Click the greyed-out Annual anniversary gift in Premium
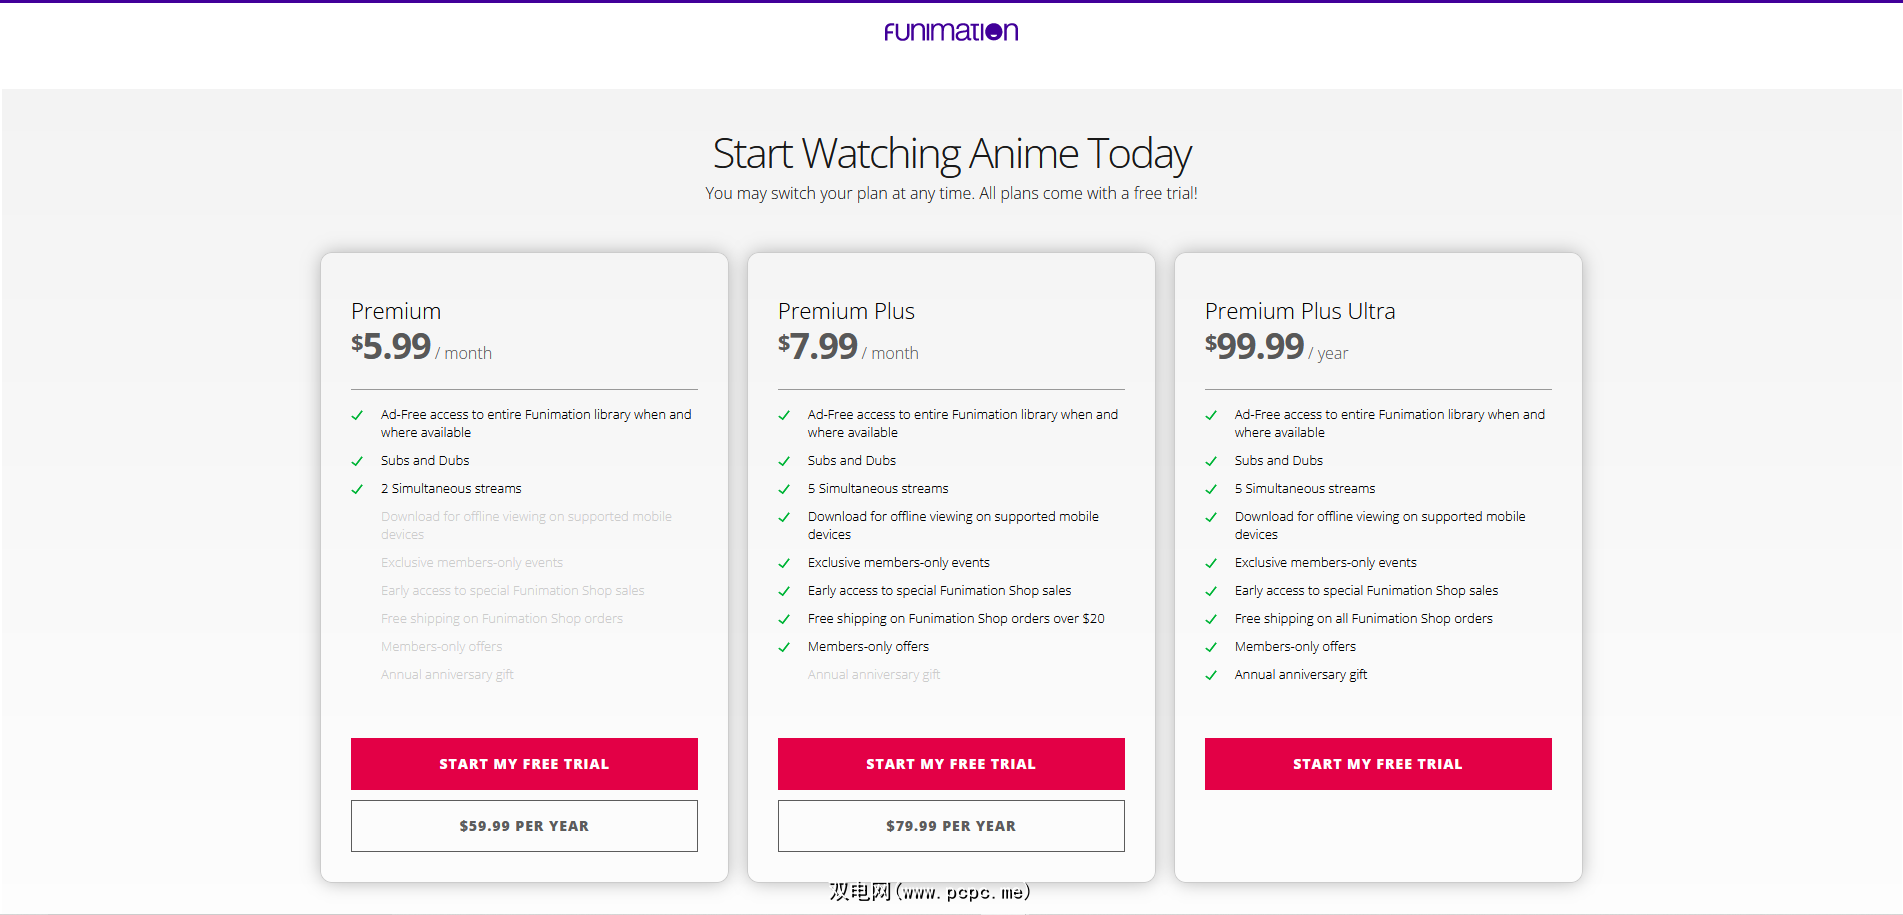The width and height of the screenshot is (1903, 915). (447, 675)
